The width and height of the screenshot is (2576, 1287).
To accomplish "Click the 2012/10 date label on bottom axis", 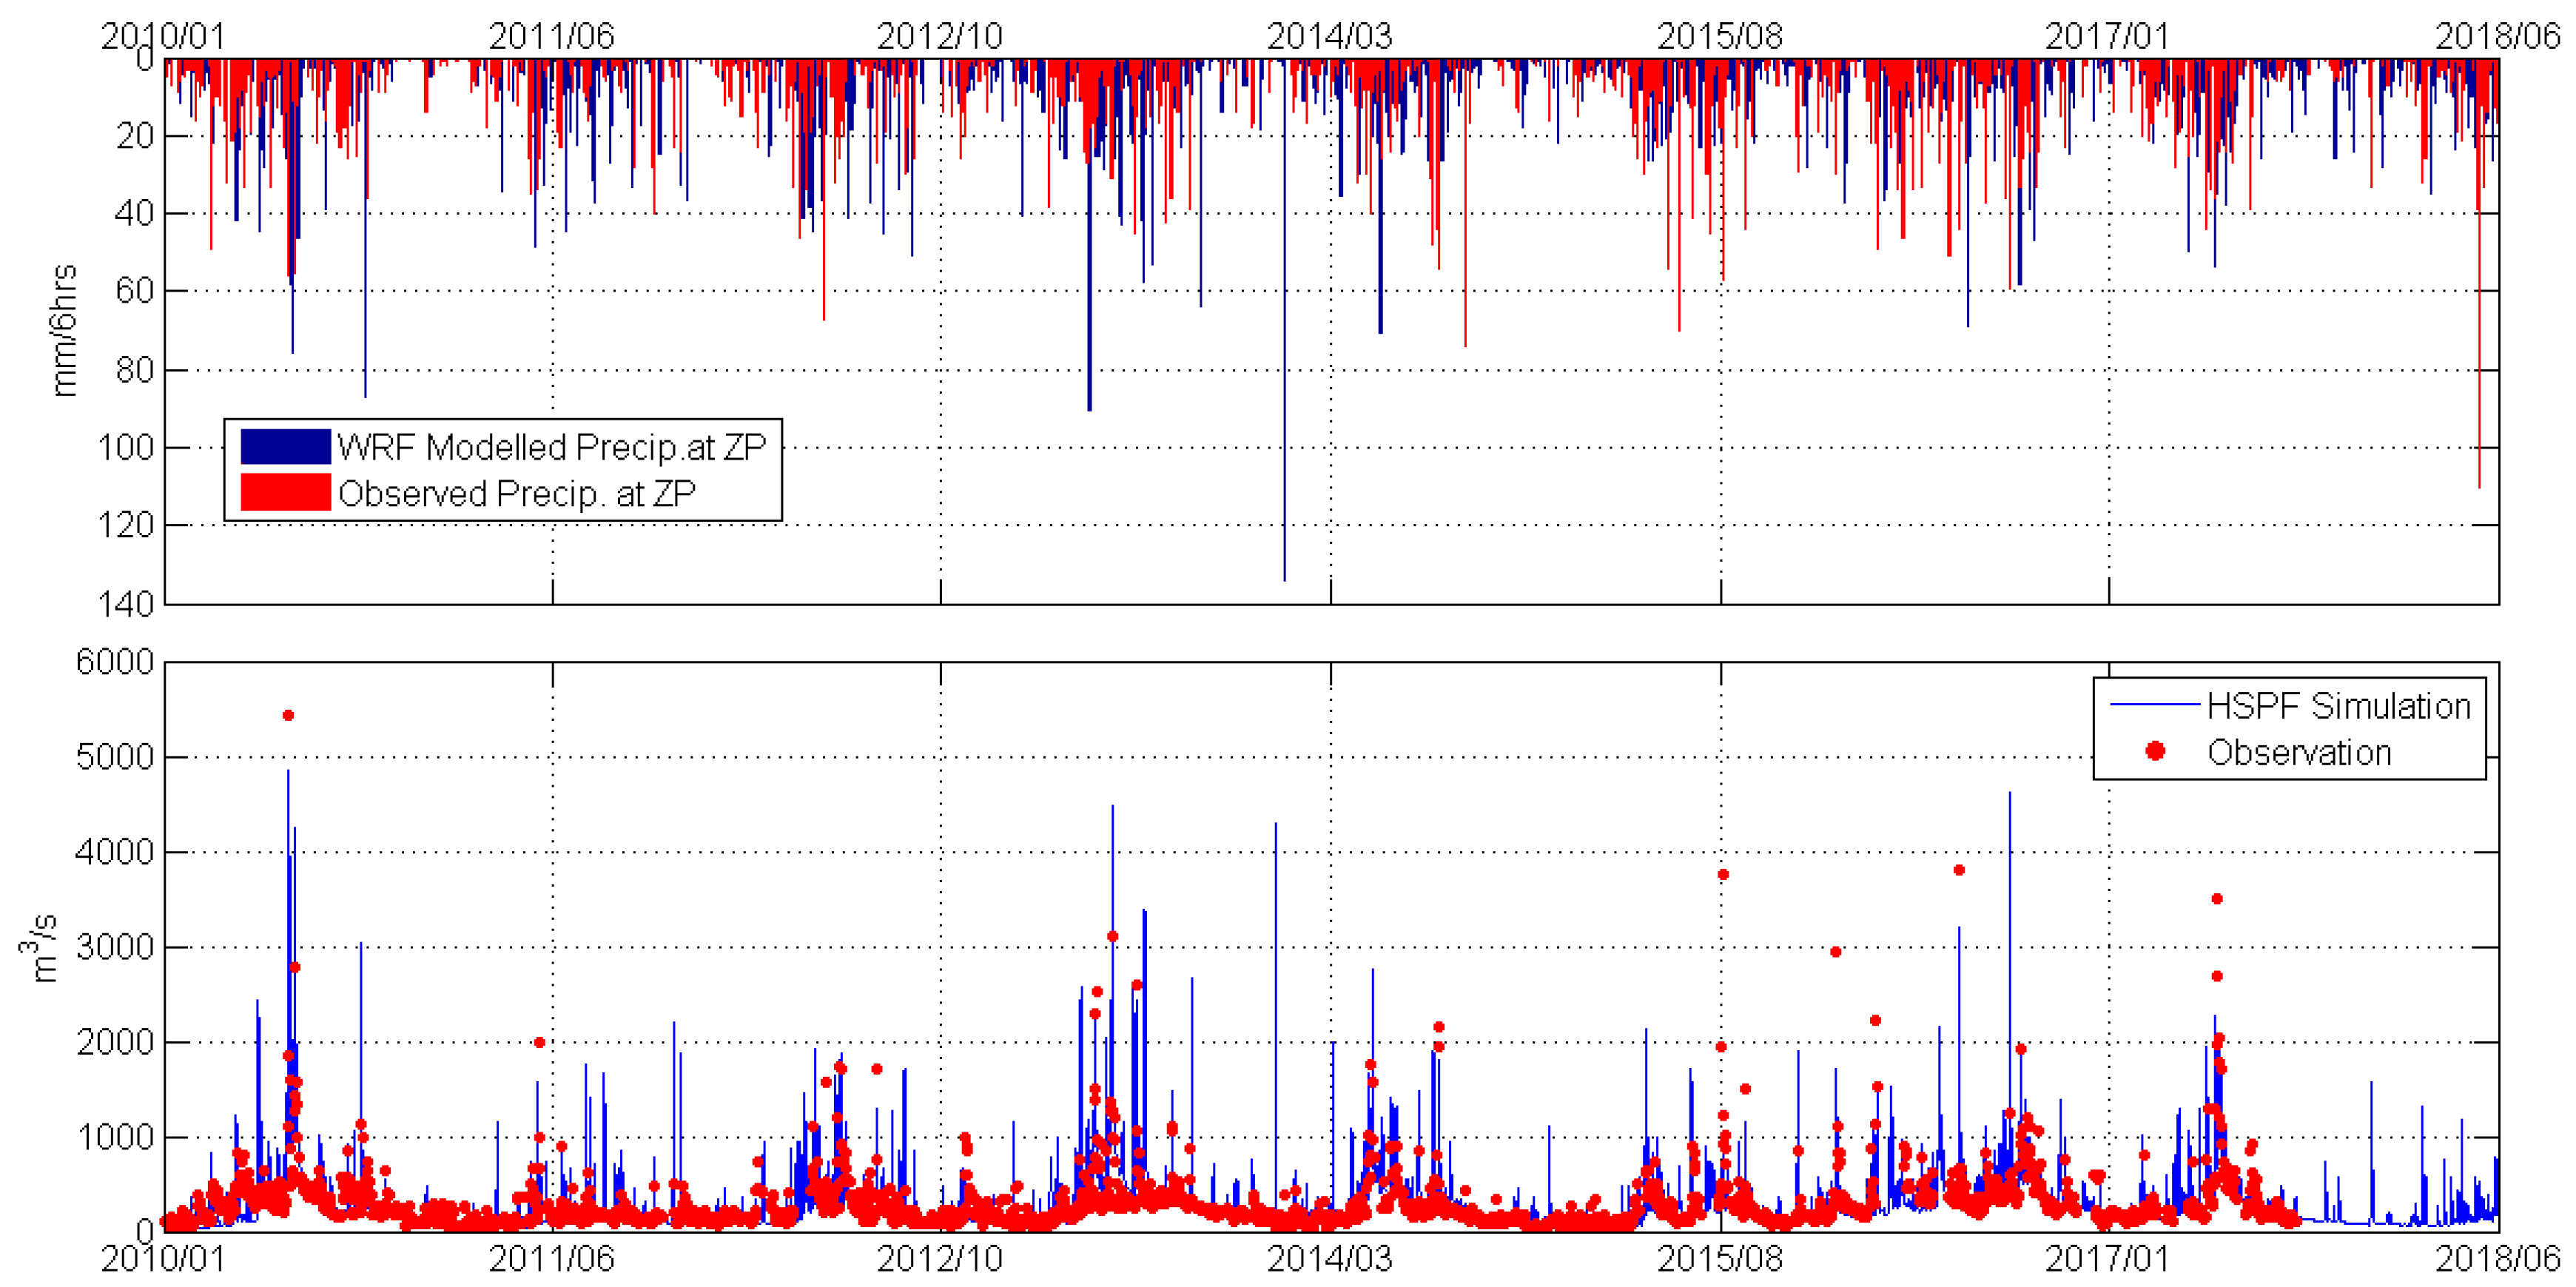I will click(939, 1258).
